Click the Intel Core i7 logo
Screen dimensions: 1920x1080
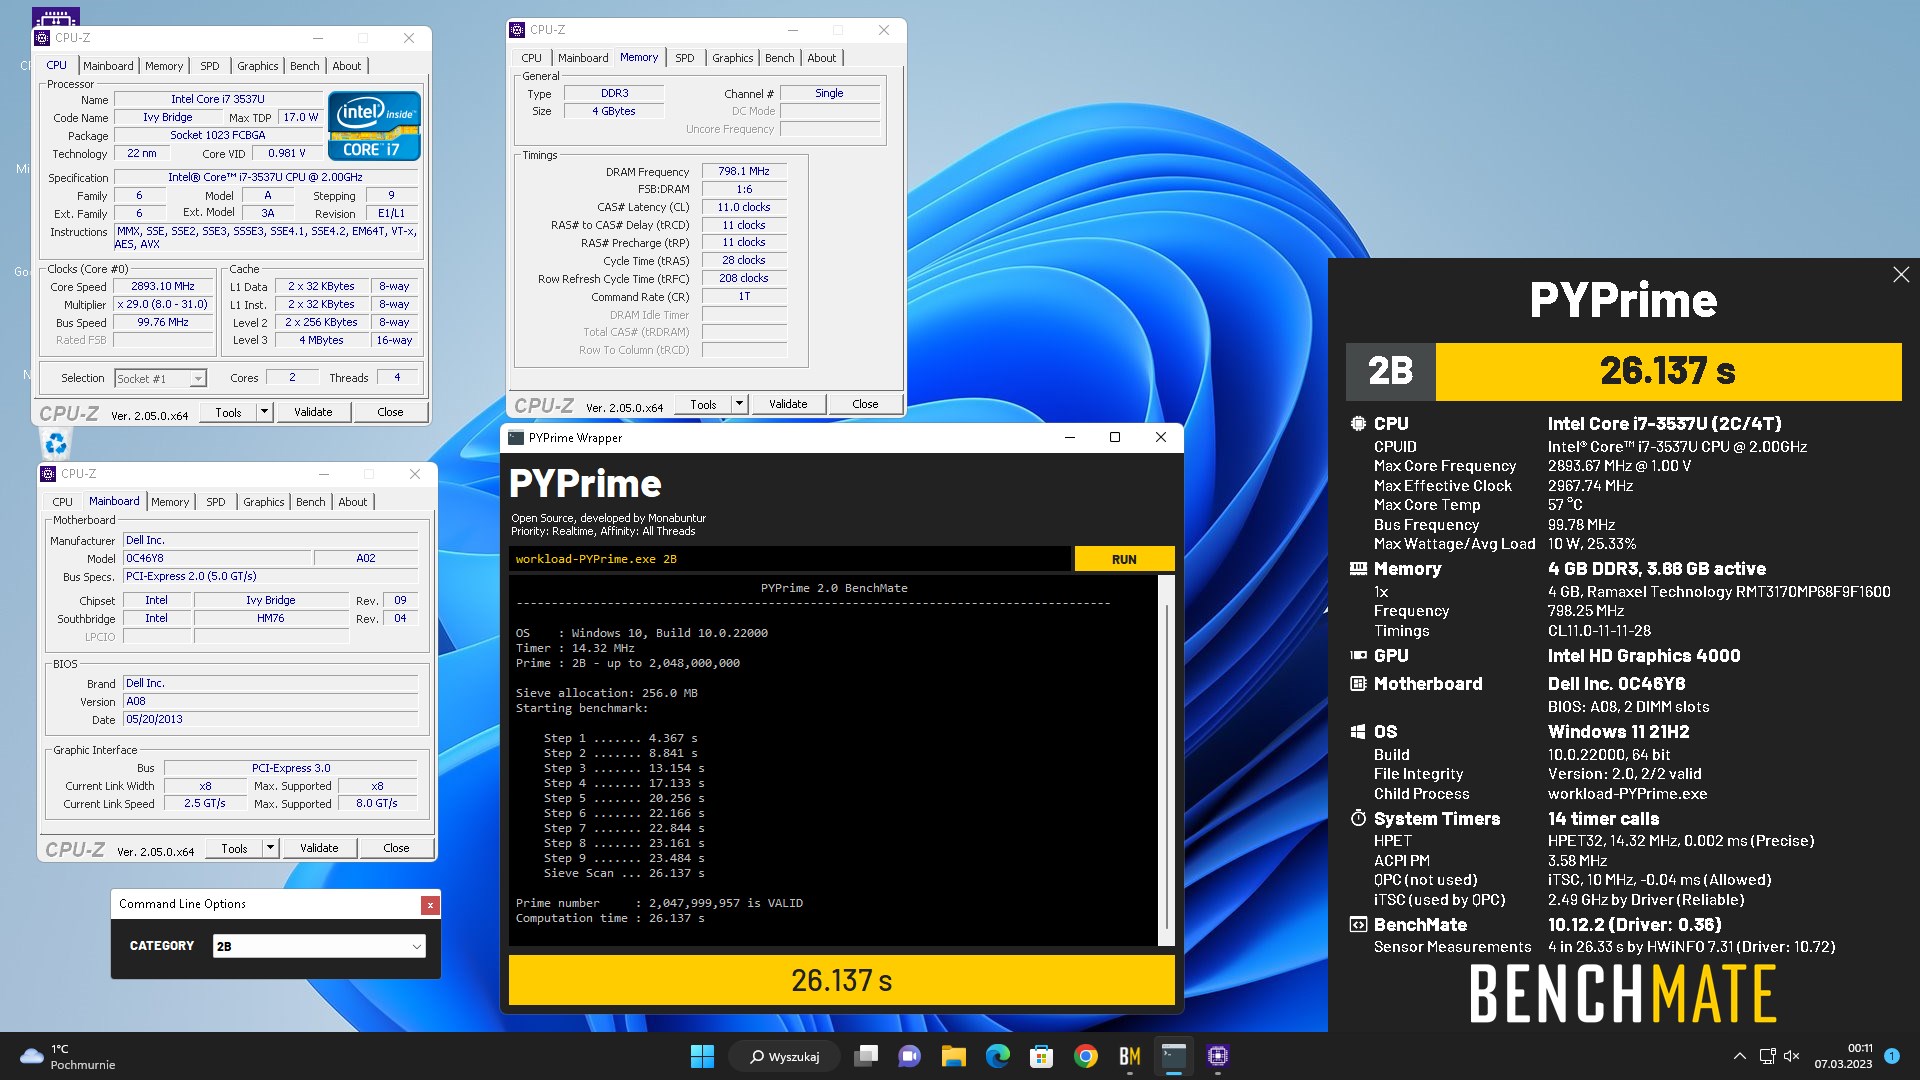coord(374,126)
